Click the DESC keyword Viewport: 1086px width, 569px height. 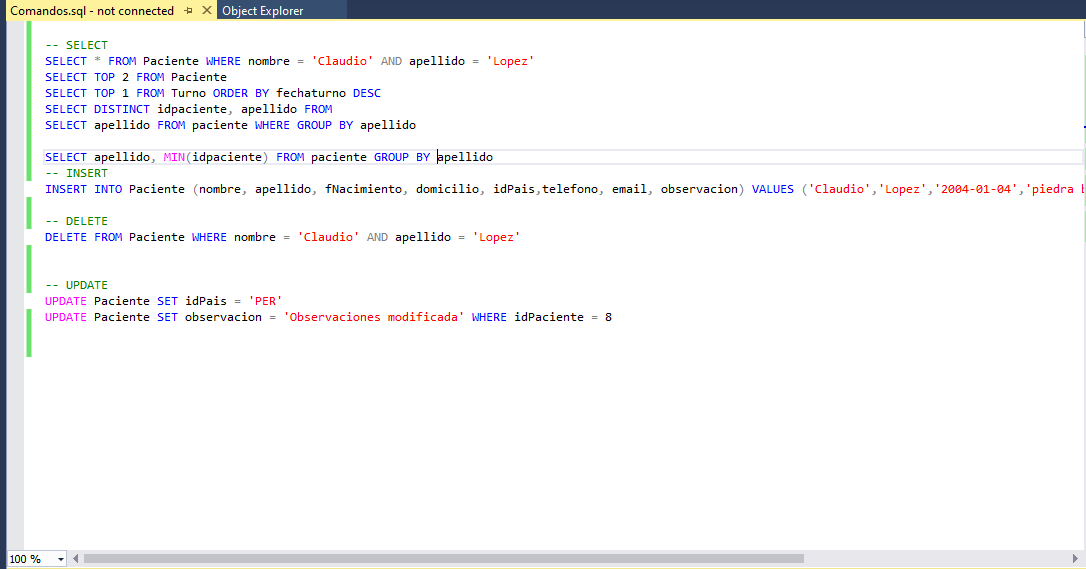click(x=367, y=93)
